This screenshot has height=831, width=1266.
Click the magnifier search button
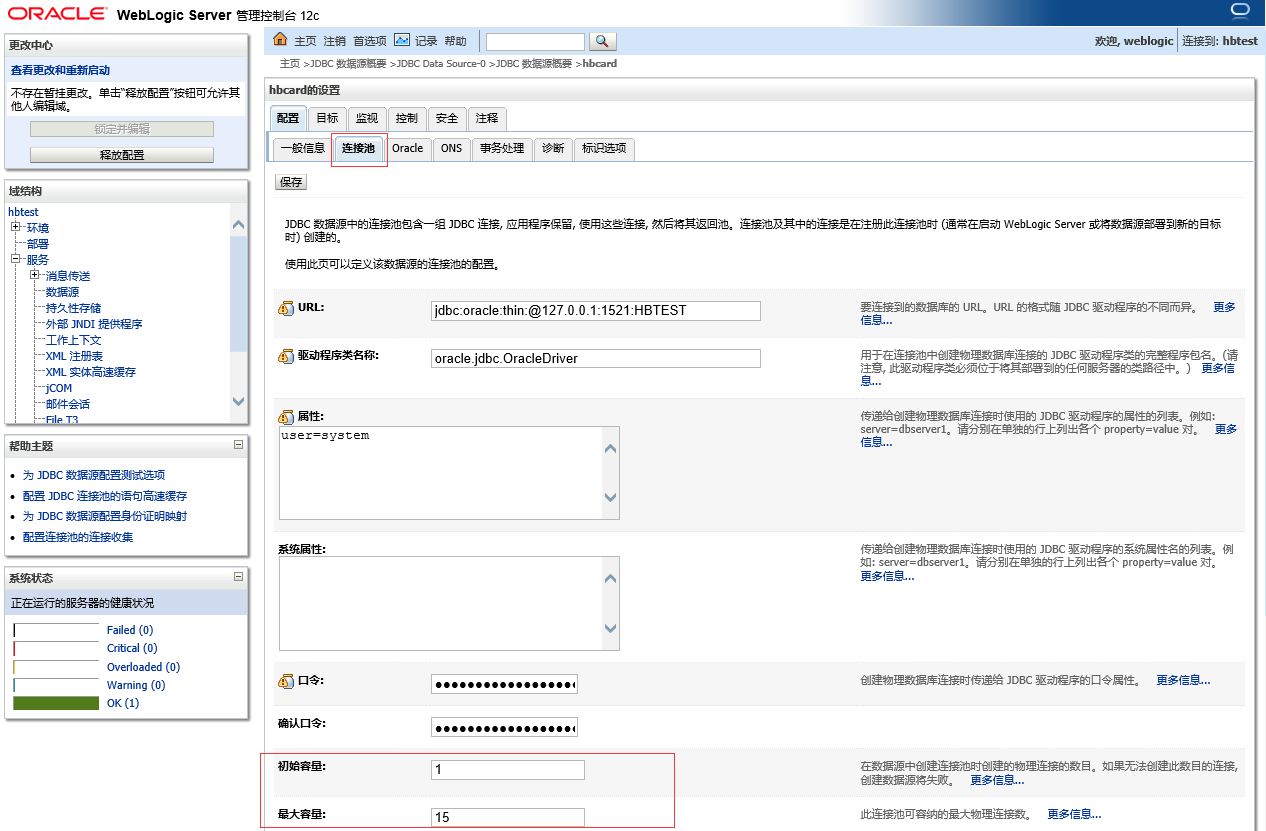point(603,41)
